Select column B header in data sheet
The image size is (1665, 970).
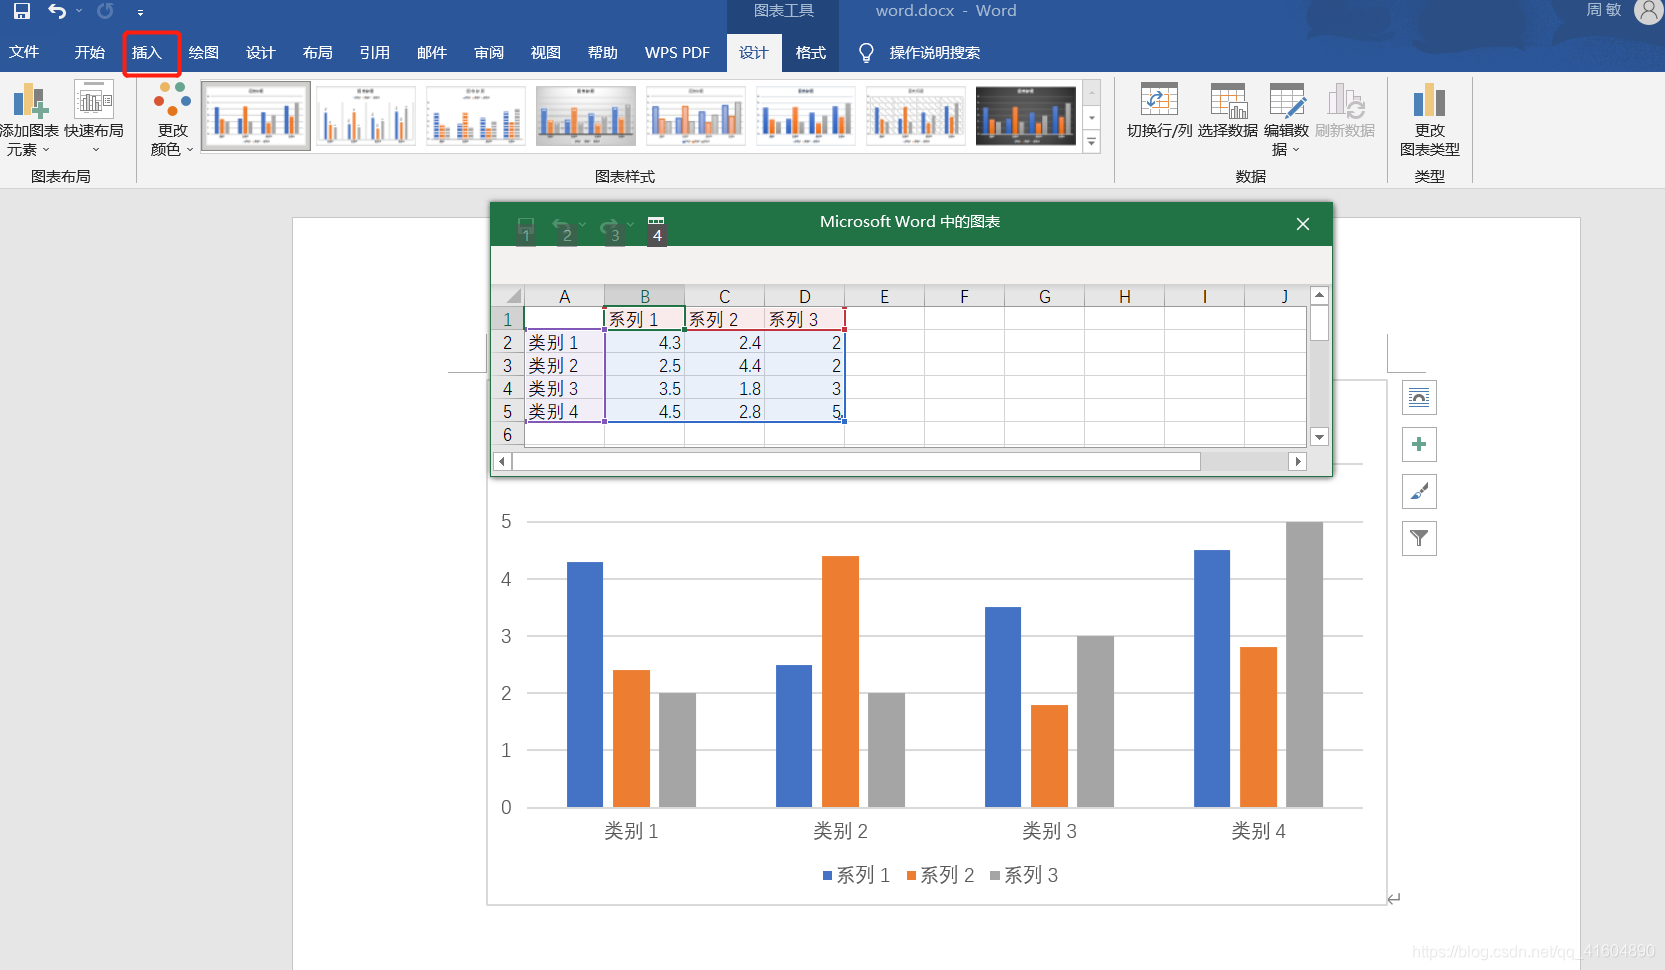[x=645, y=296]
